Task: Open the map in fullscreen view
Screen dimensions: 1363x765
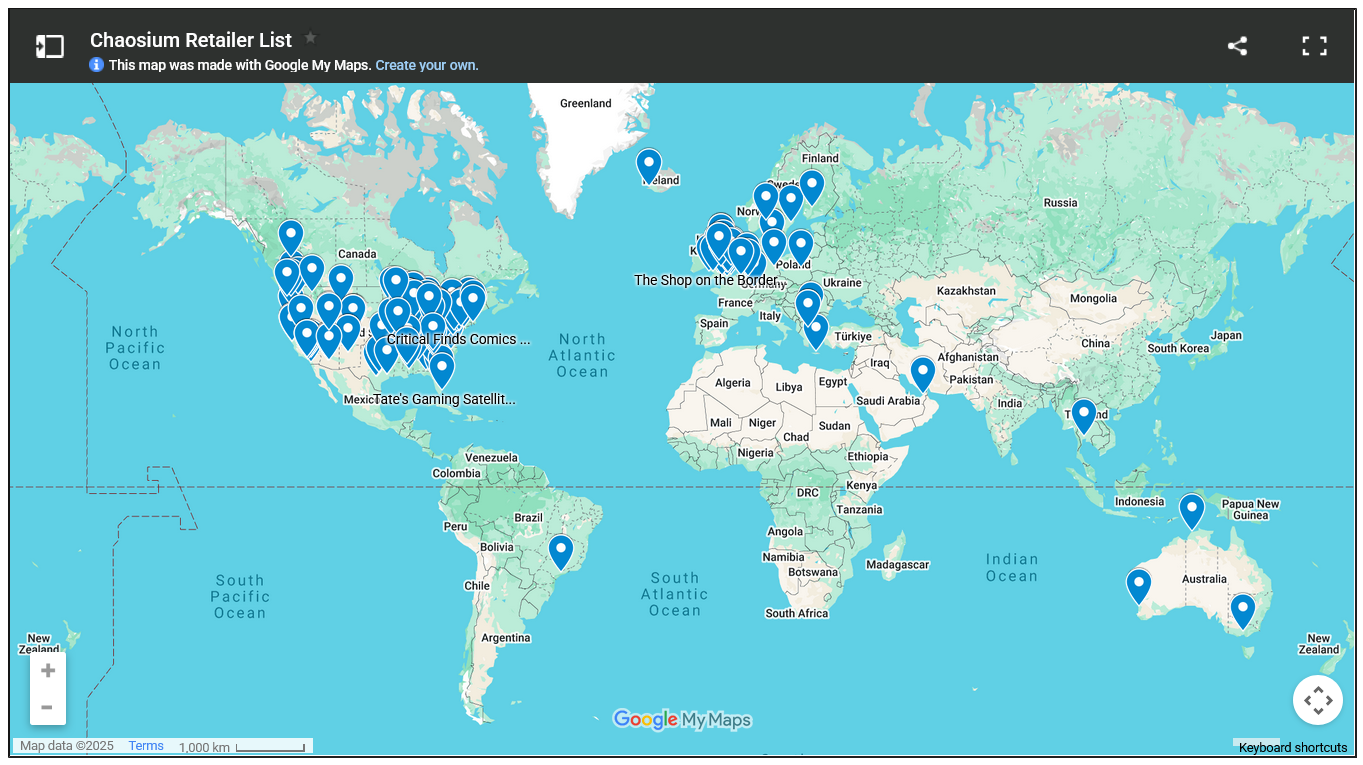Action: click(x=1314, y=46)
